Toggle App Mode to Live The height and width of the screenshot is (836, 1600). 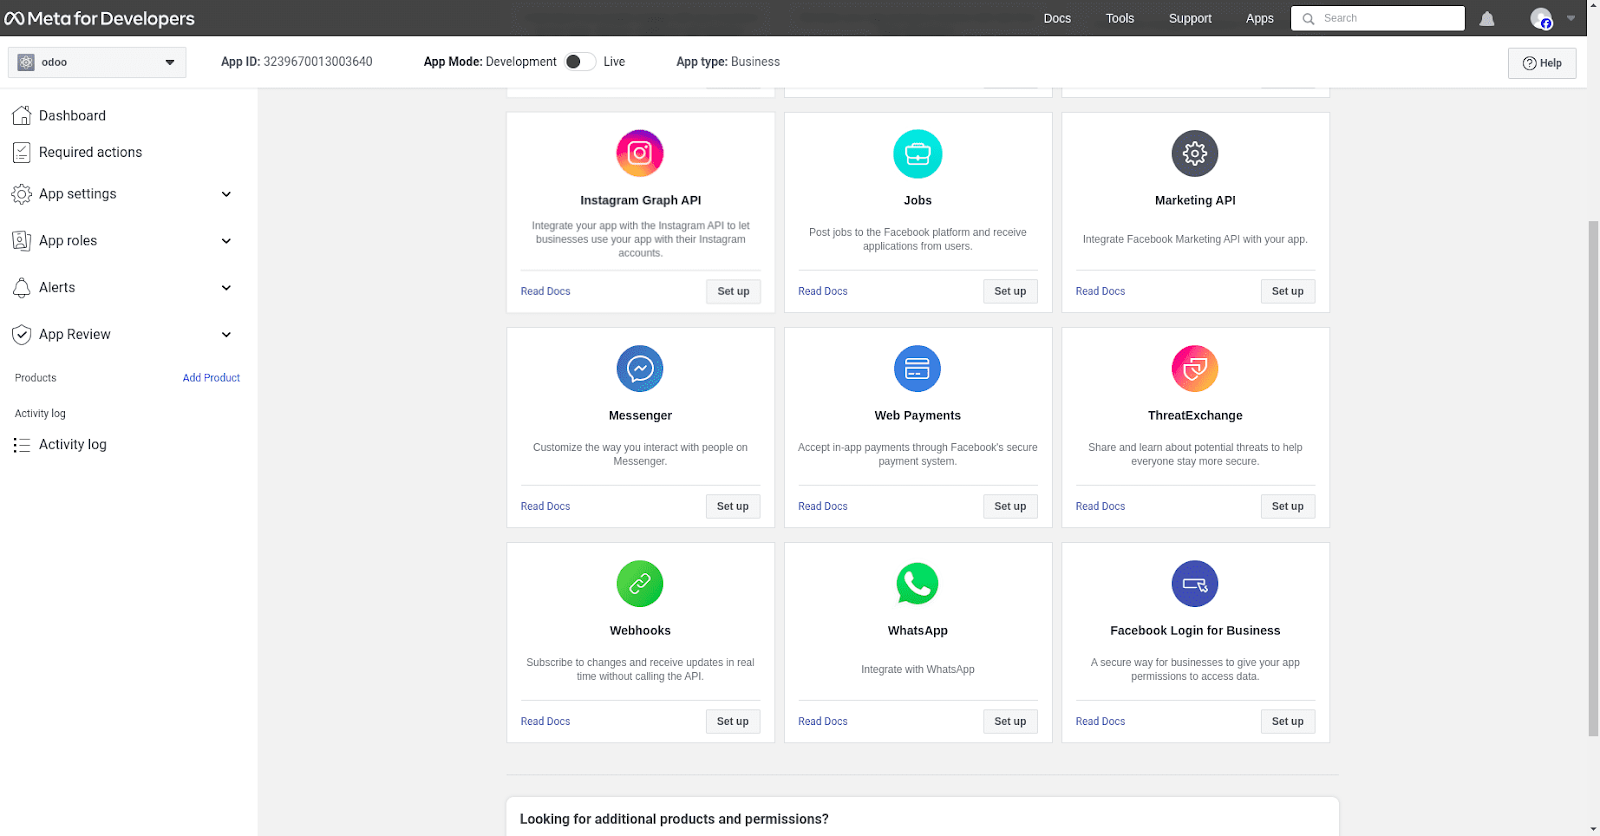580,62
